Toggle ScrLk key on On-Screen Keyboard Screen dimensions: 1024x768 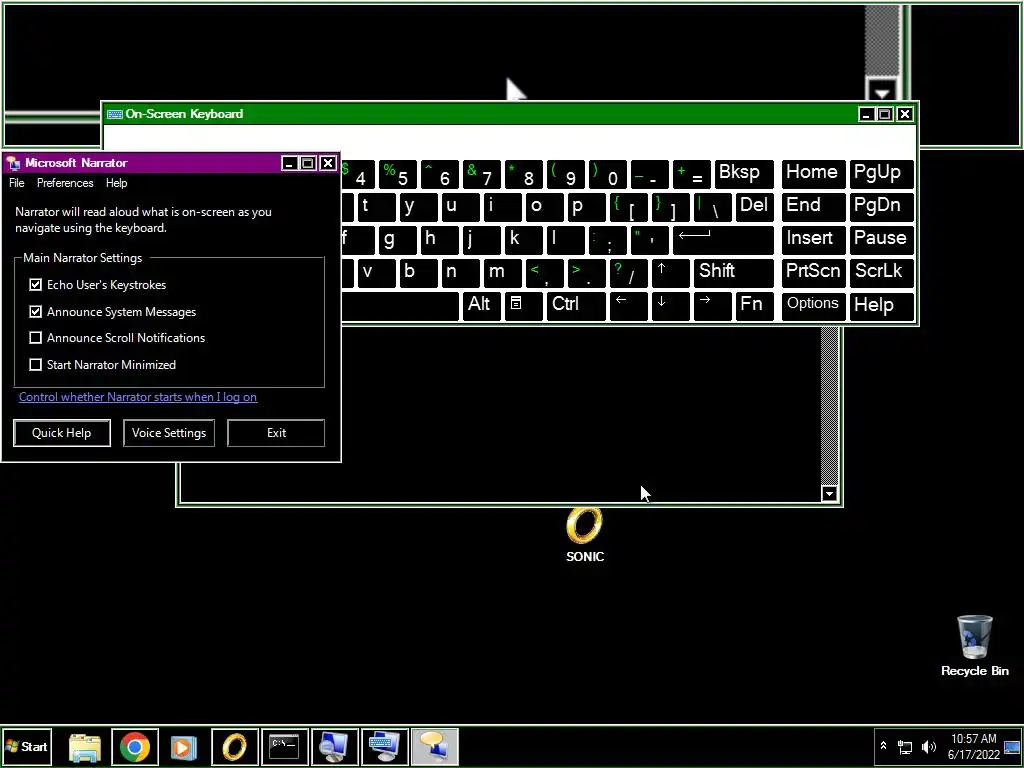tap(882, 272)
